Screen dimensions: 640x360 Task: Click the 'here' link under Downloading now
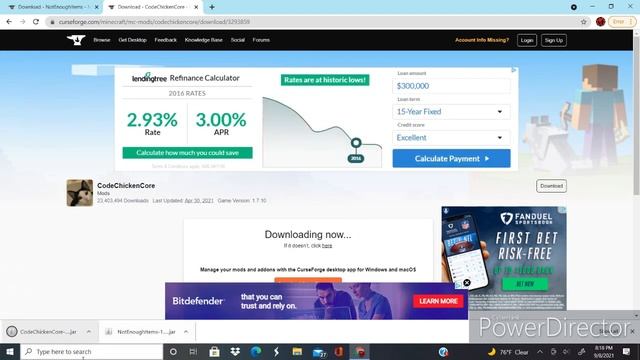click(327, 246)
